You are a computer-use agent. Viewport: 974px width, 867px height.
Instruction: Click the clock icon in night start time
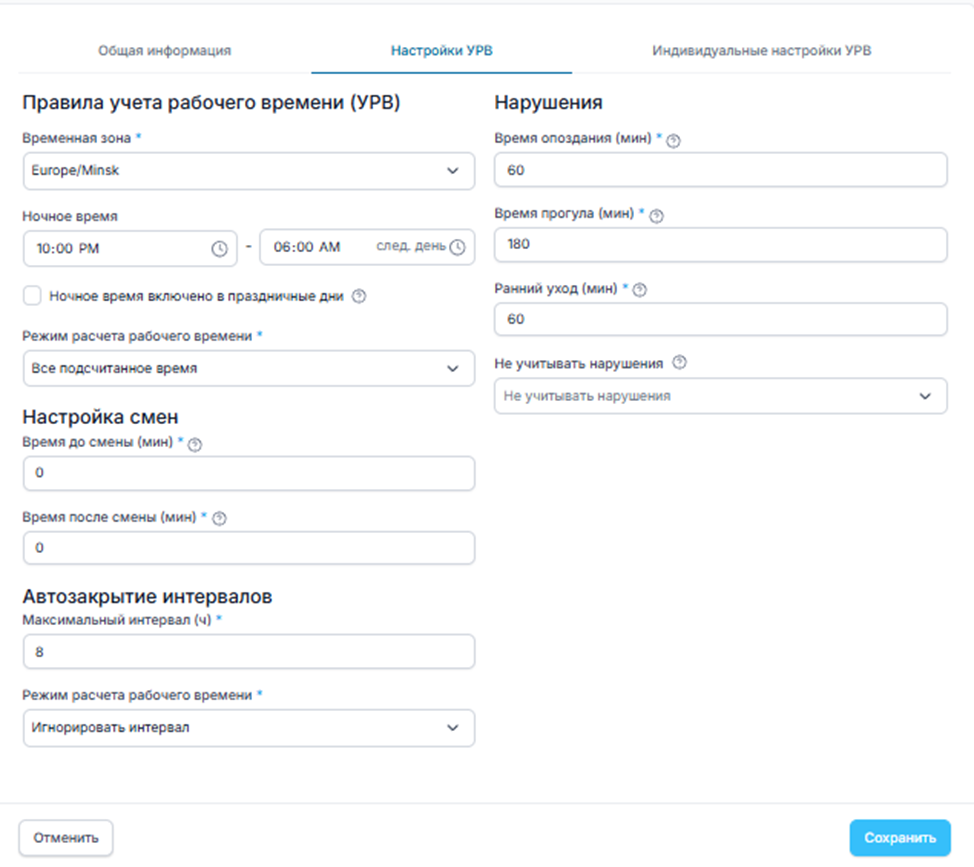tap(219, 249)
